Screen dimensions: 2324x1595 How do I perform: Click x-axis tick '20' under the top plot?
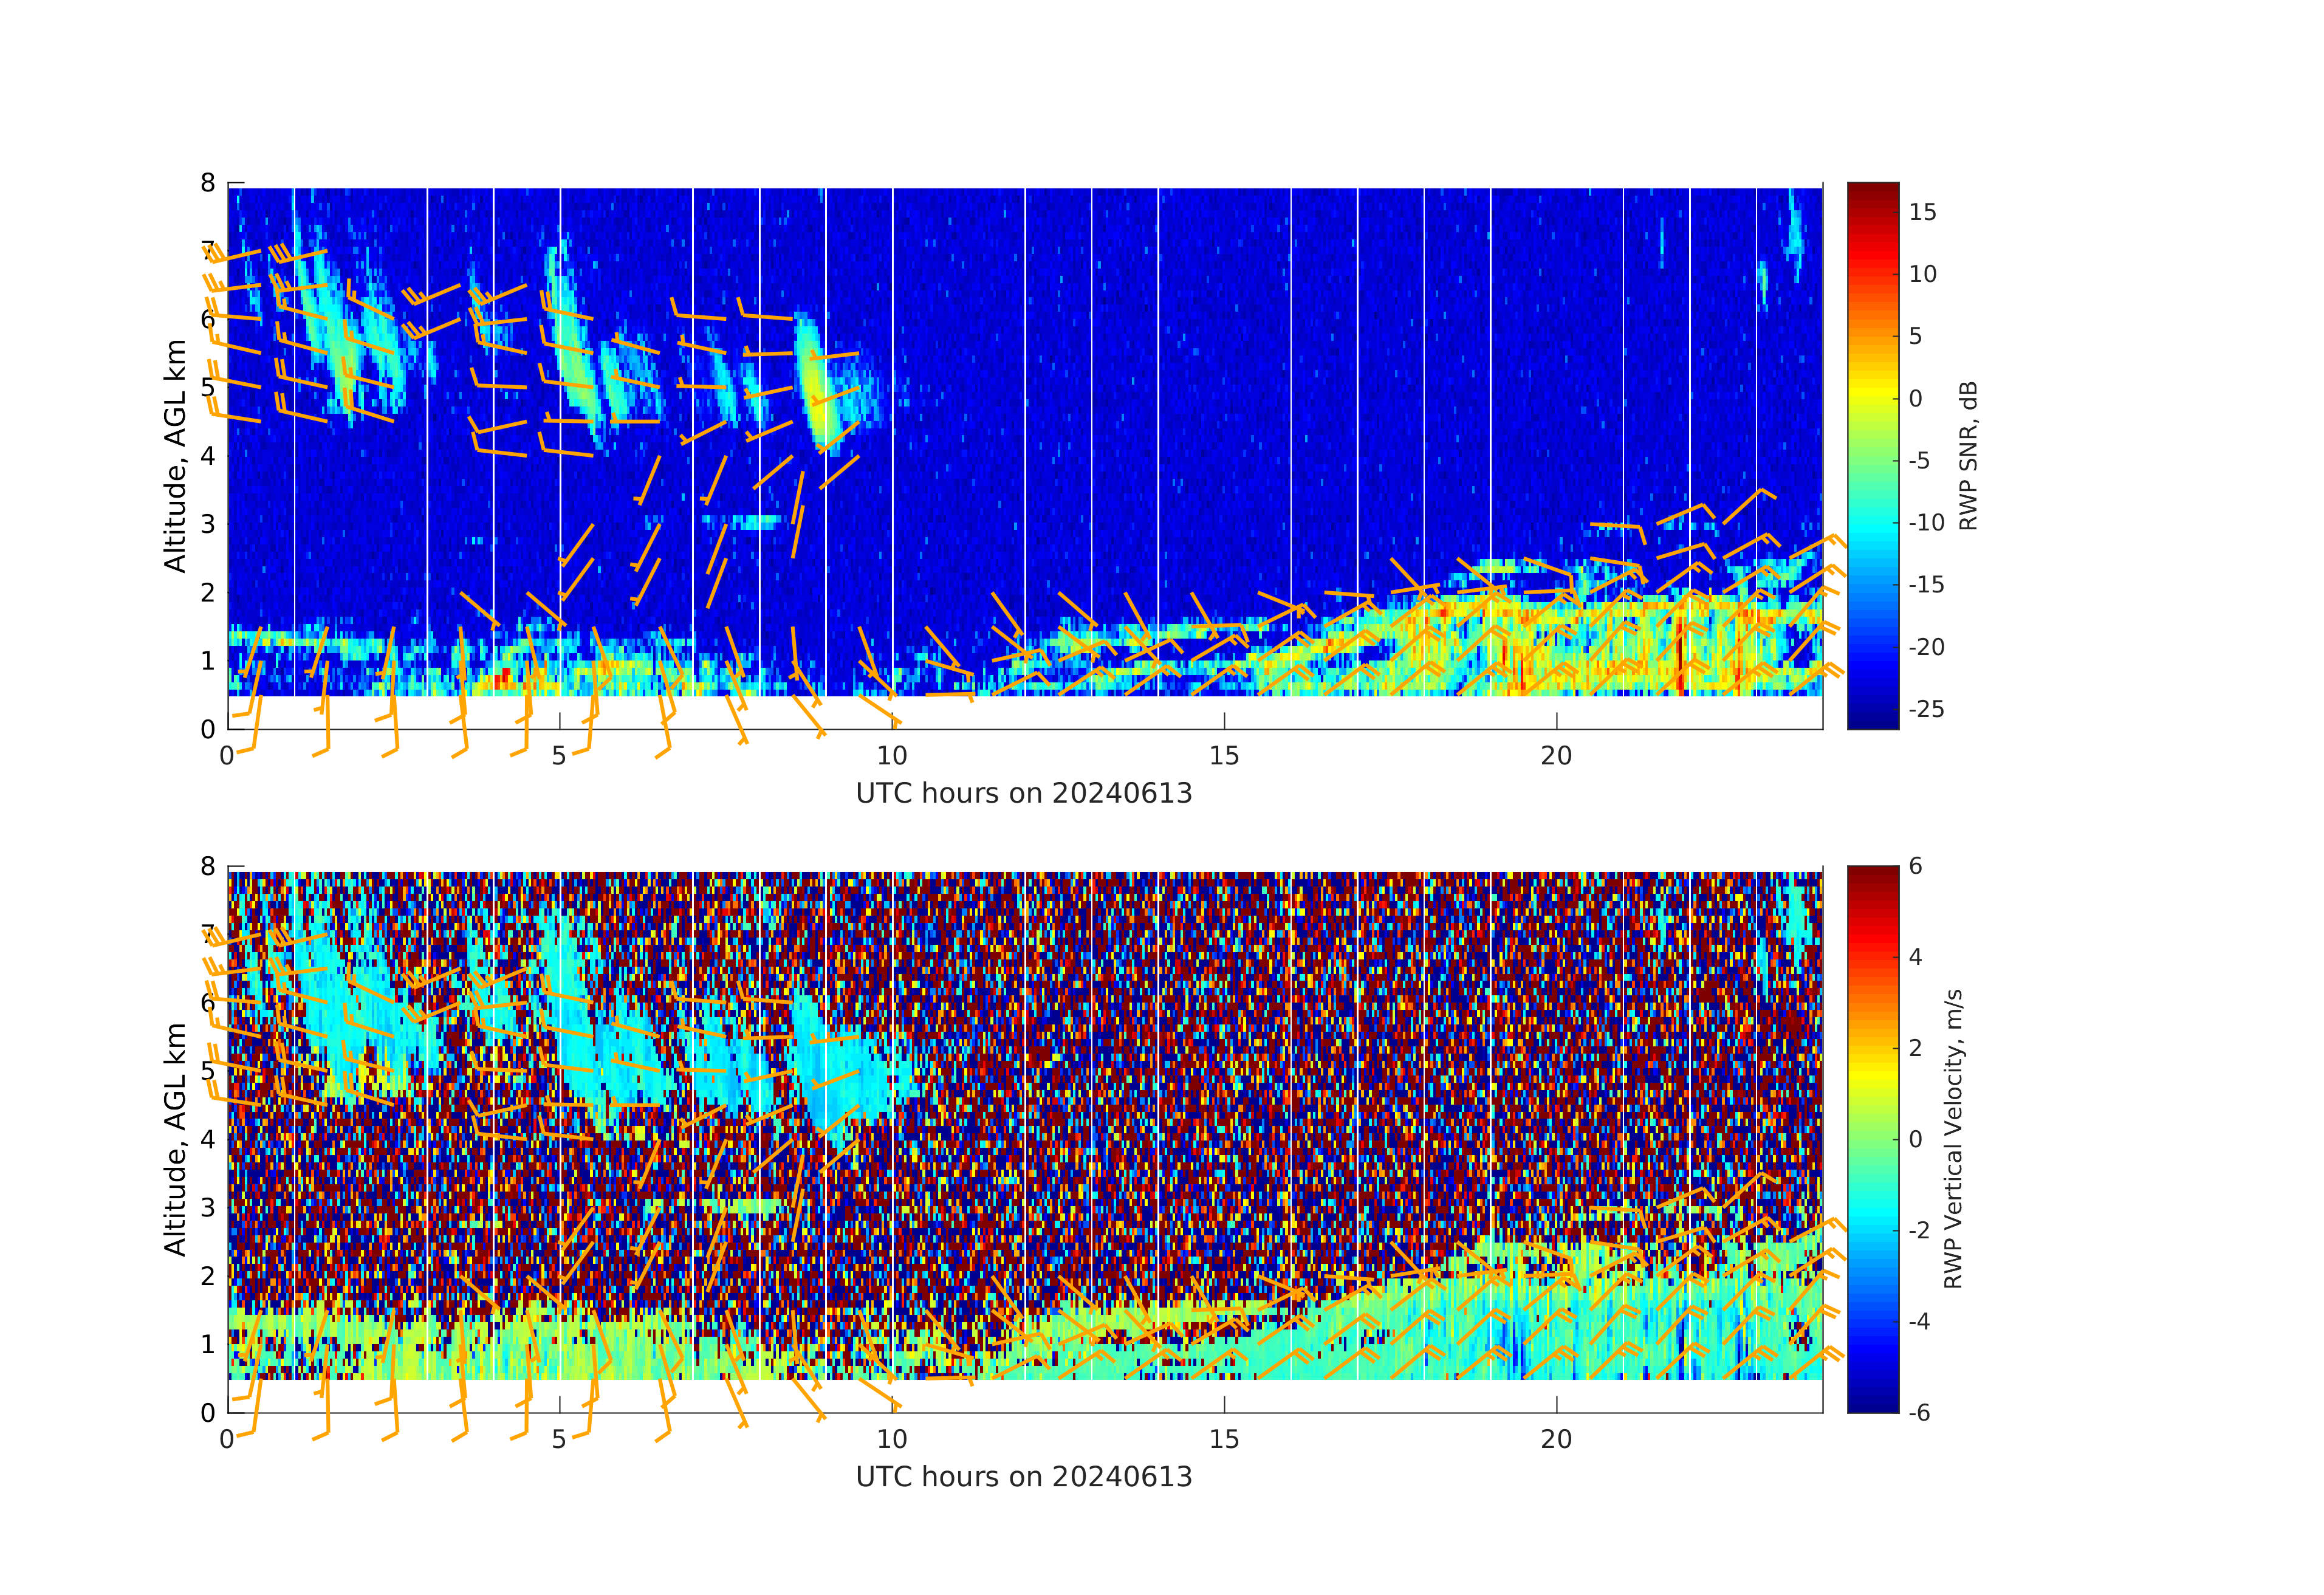point(1556,756)
